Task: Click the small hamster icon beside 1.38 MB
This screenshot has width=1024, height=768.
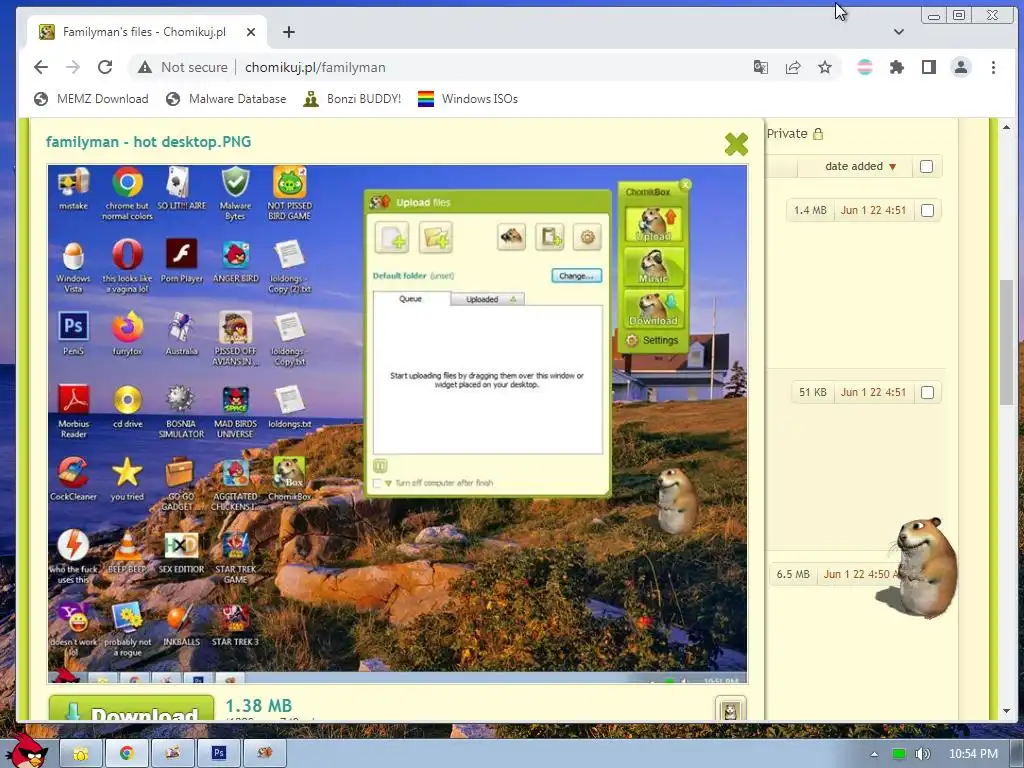Action: (x=730, y=709)
